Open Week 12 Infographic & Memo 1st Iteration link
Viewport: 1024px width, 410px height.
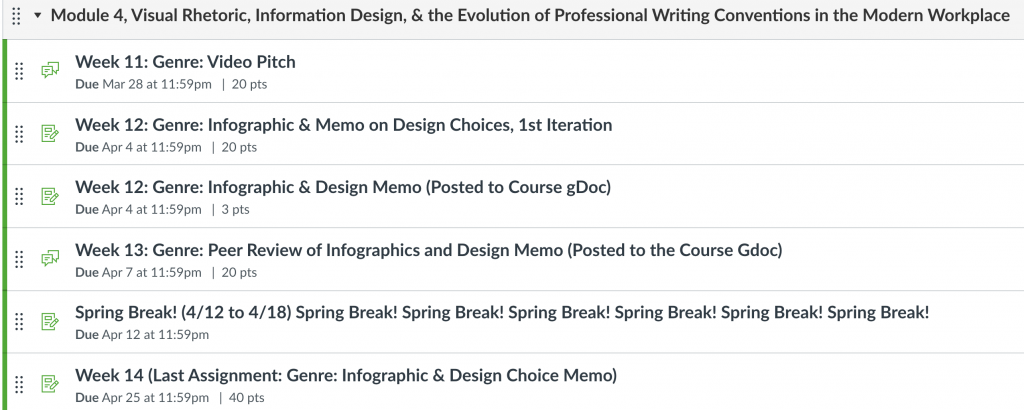pyautogui.click(x=344, y=125)
